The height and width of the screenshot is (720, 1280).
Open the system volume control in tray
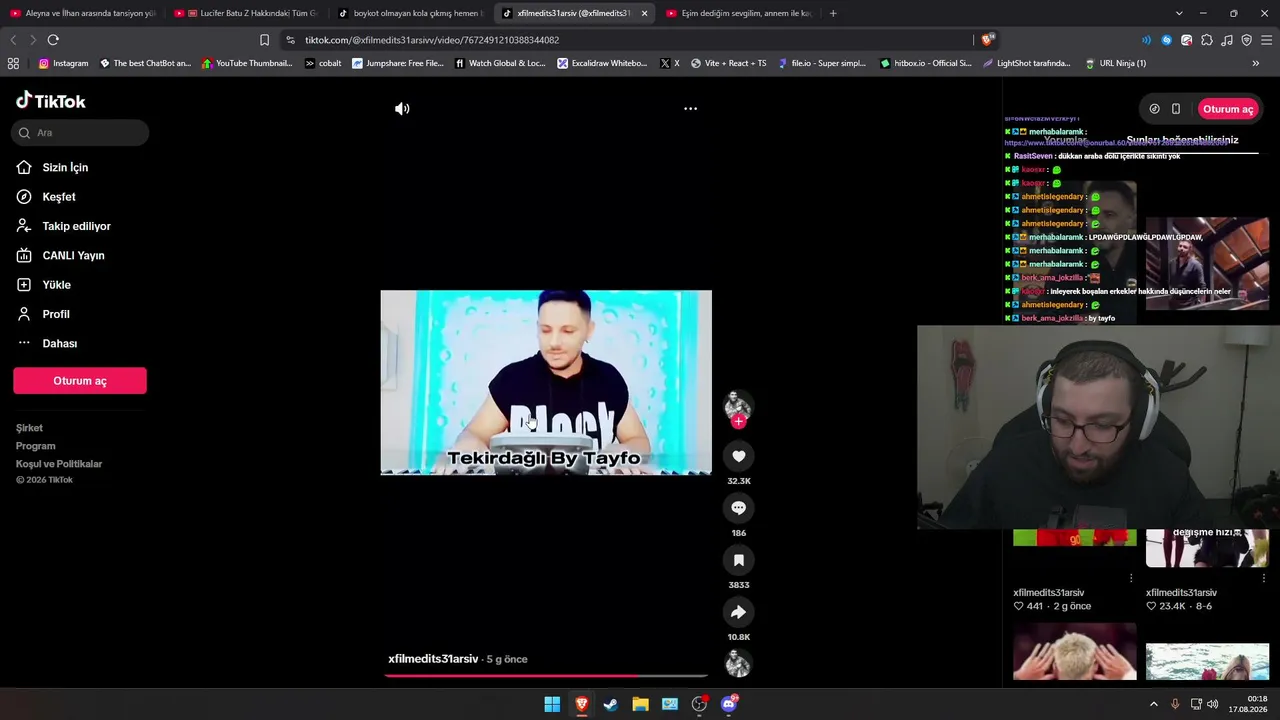[x=1212, y=704]
